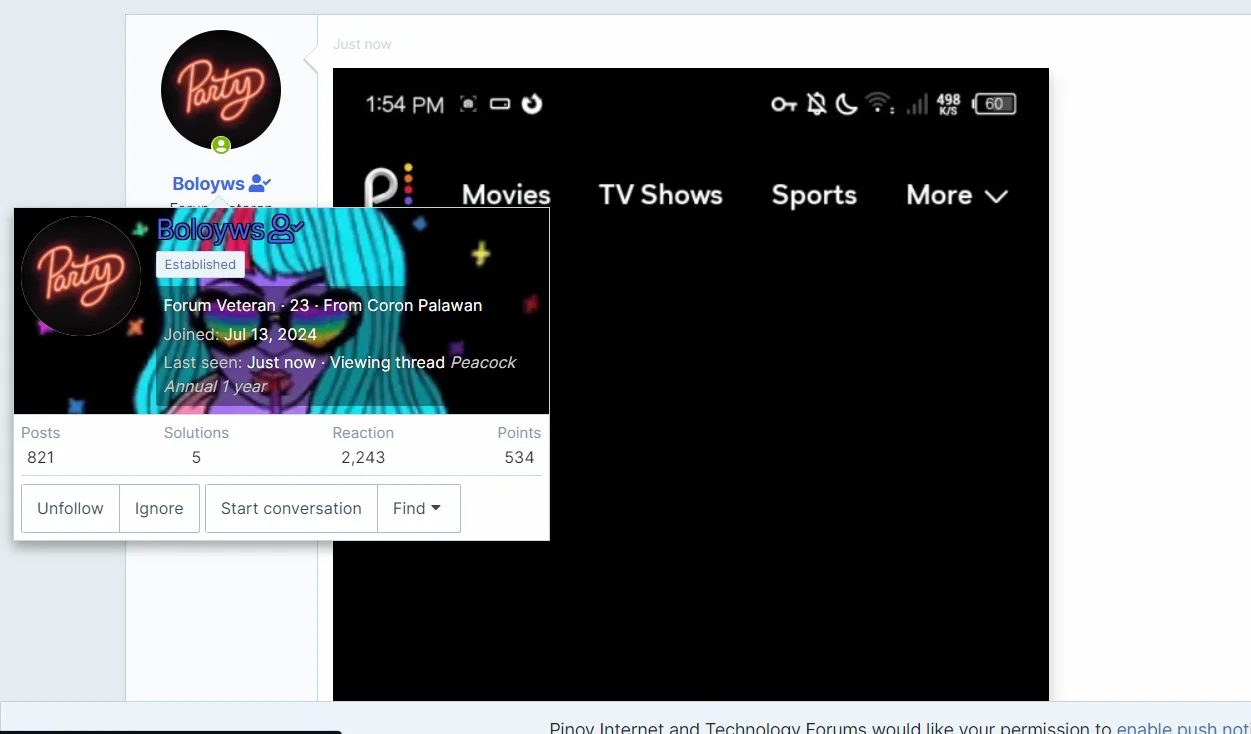The height and width of the screenshot is (734, 1251).
Task: Start conversation with Boloyws
Action: 291,508
